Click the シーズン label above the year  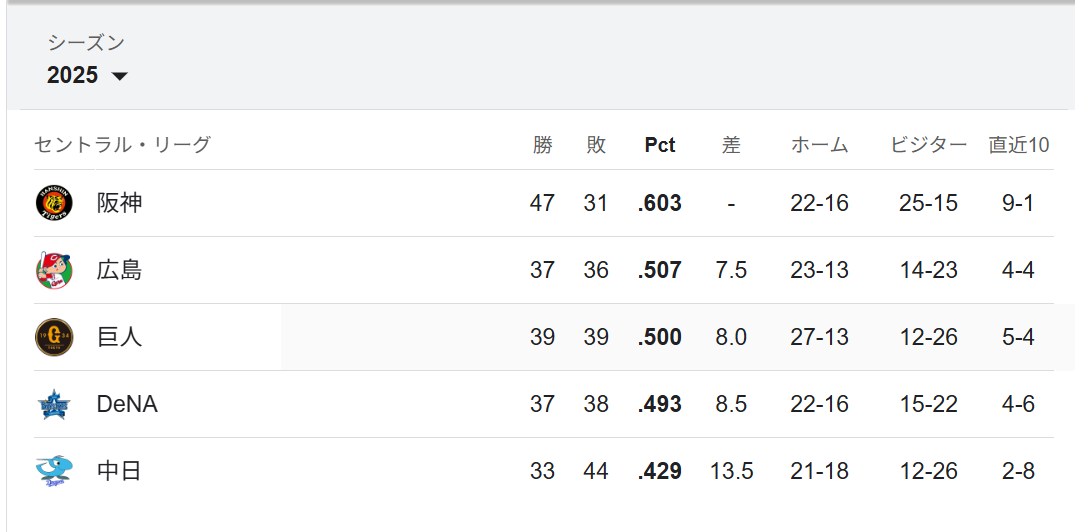[x=86, y=43]
